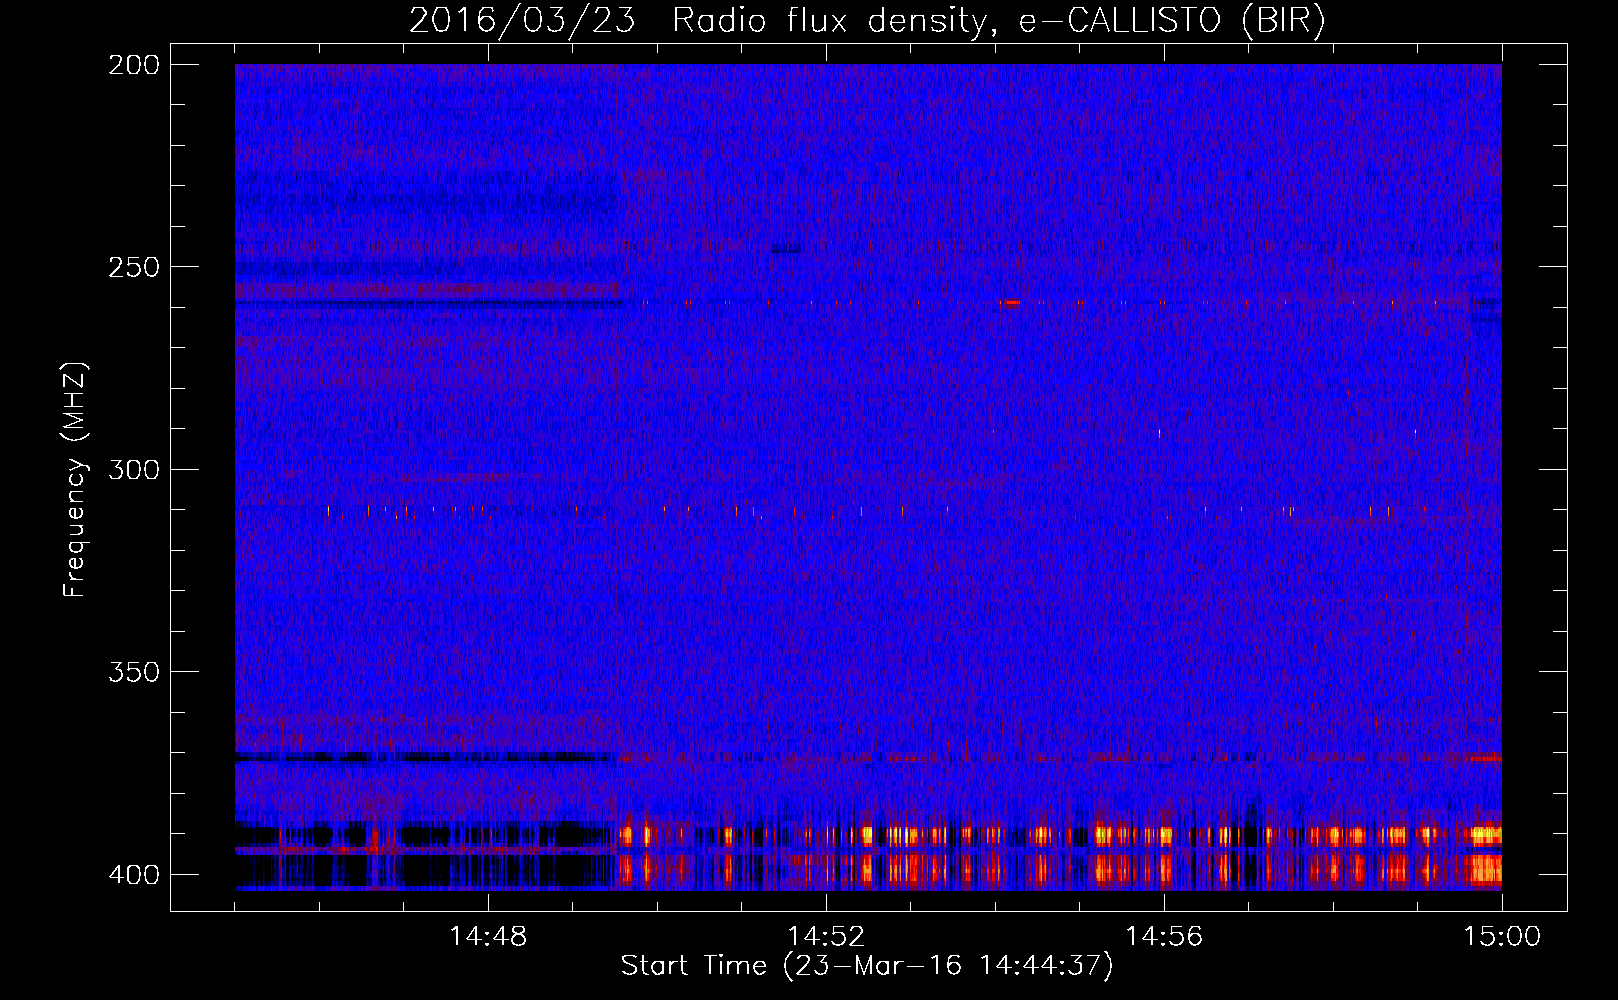Click the 14:56 time tick label
1618x1000 pixels.
(1164, 937)
